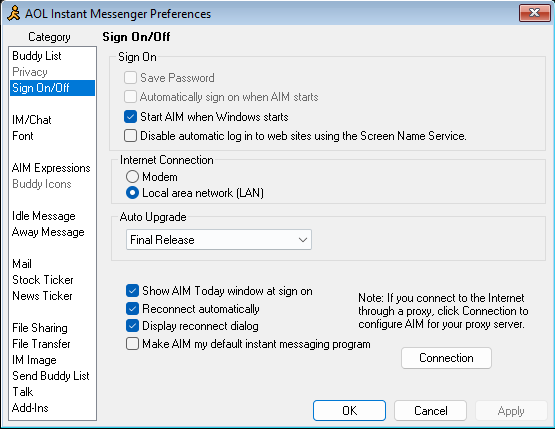Uncheck Show AIM Today window at sign on
The width and height of the screenshot is (555, 429).
coord(132,291)
